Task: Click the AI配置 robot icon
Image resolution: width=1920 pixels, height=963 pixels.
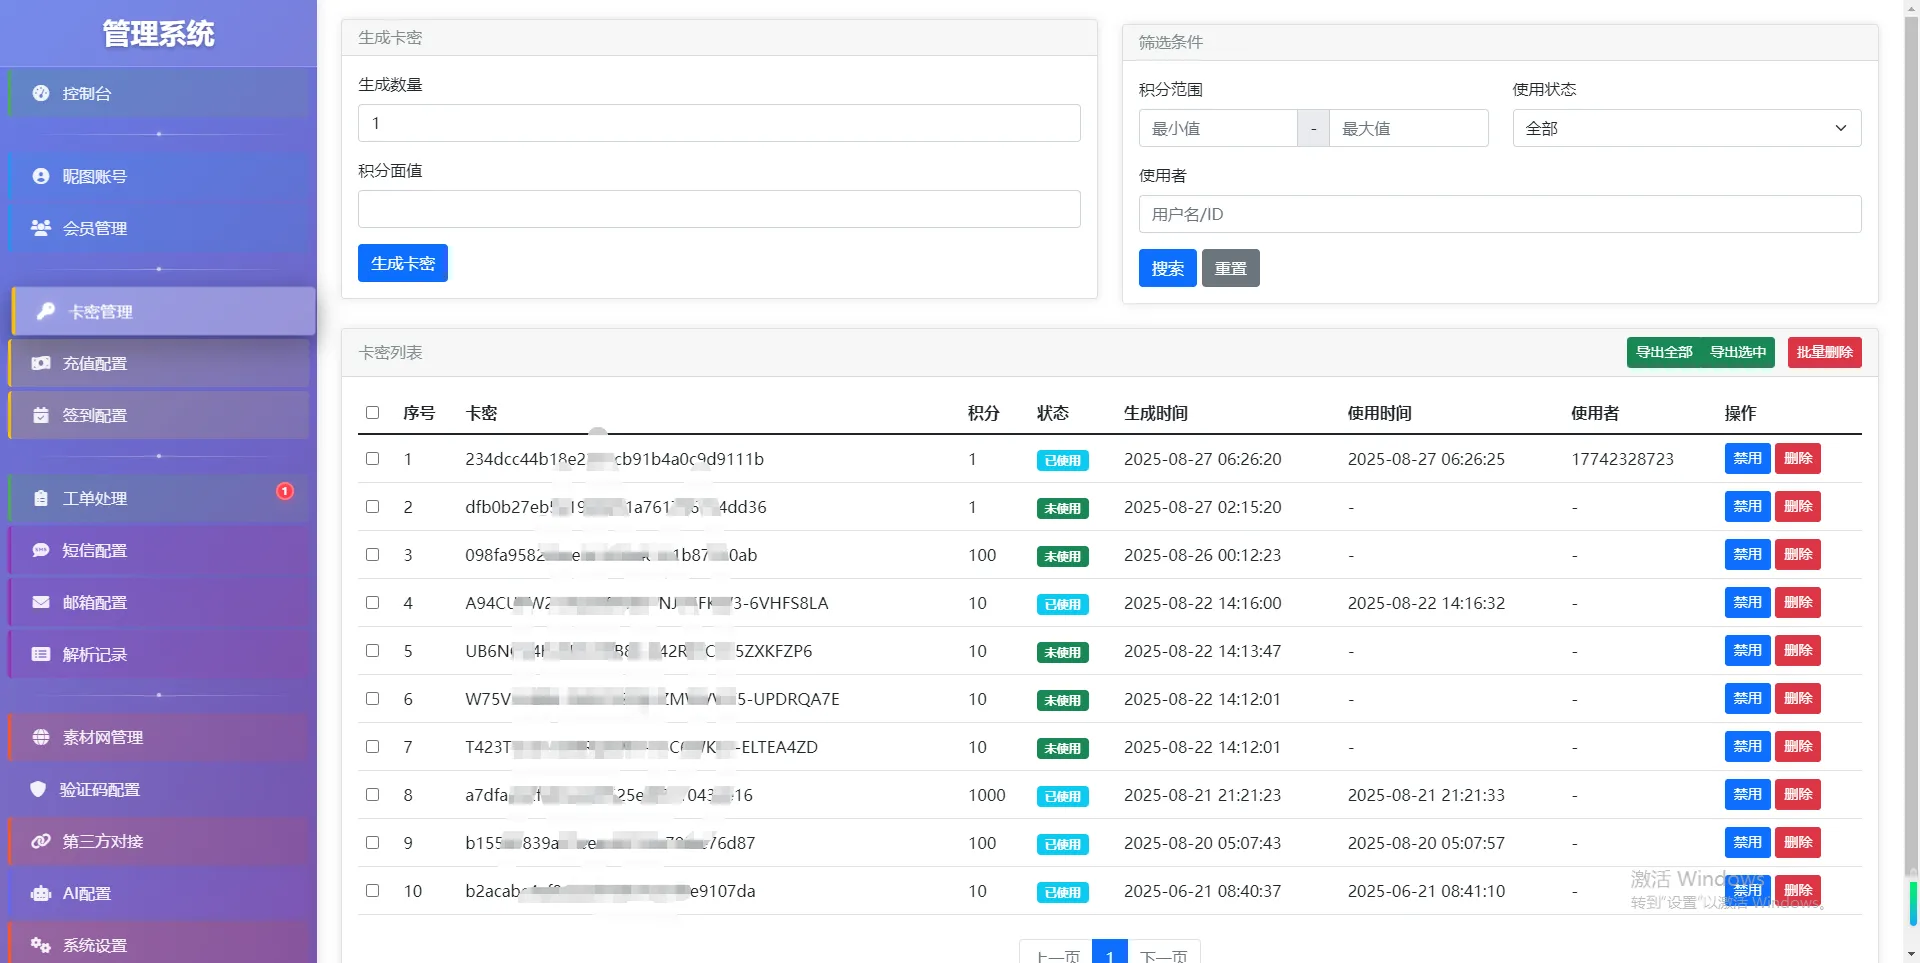Action: 41,893
